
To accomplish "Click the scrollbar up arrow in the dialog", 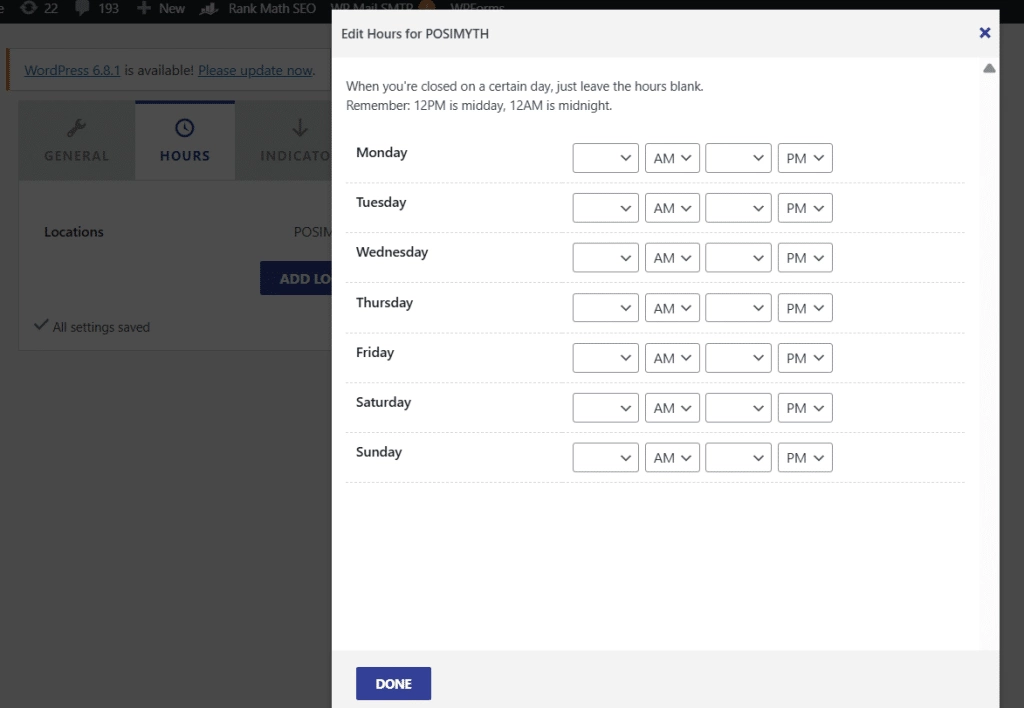I will click(989, 68).
